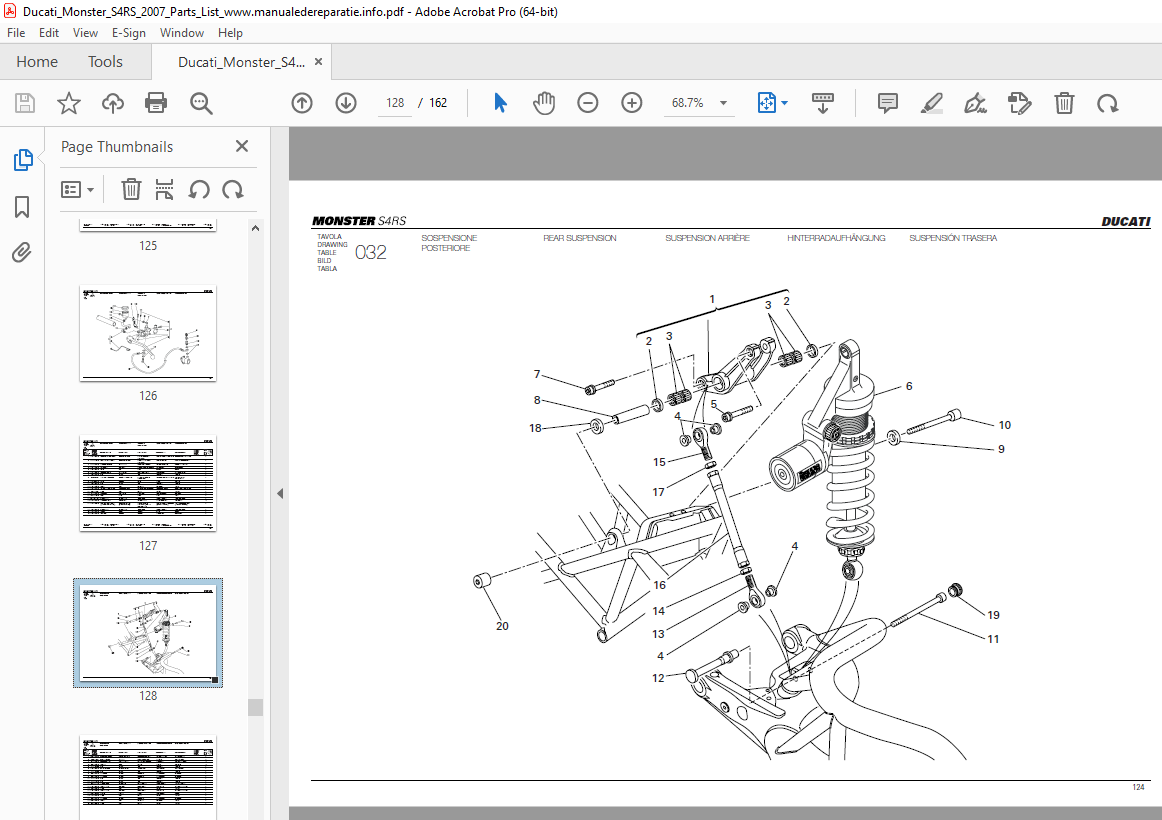1162x820 pixels.
Task: Select the Hand pan tool
Action: (544, 103)
